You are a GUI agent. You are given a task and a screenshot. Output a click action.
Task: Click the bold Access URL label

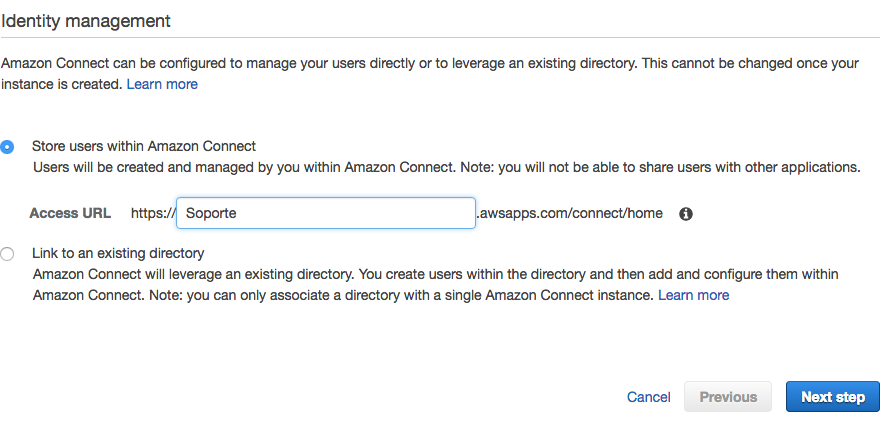(x=70, y=213)
